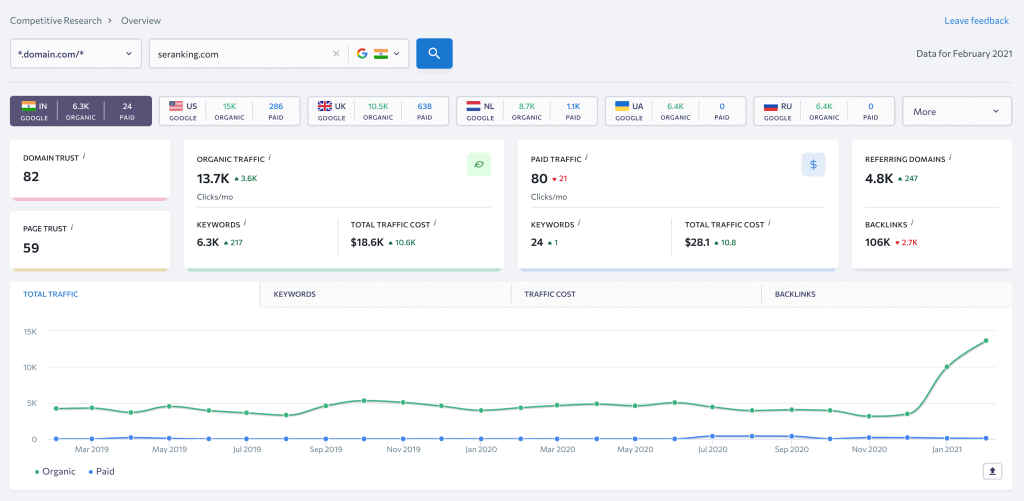Click the organic traffic leaf icon
Screen dimensions: 1024x501
coord(479,165)
